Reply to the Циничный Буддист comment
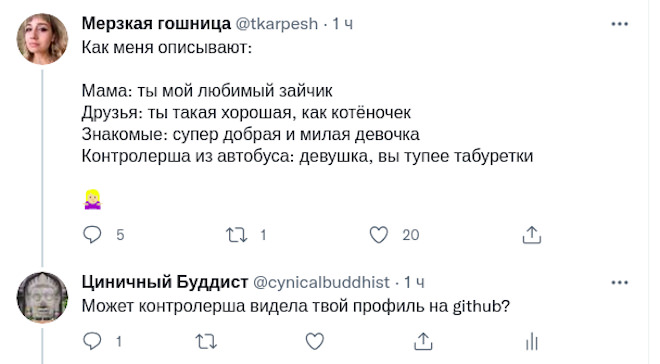The image size is (660, 364). coord(92,341)
